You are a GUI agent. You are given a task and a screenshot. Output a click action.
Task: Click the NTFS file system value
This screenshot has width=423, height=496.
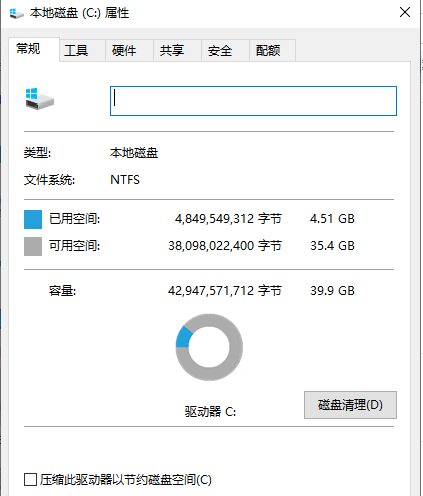[125, 180]
